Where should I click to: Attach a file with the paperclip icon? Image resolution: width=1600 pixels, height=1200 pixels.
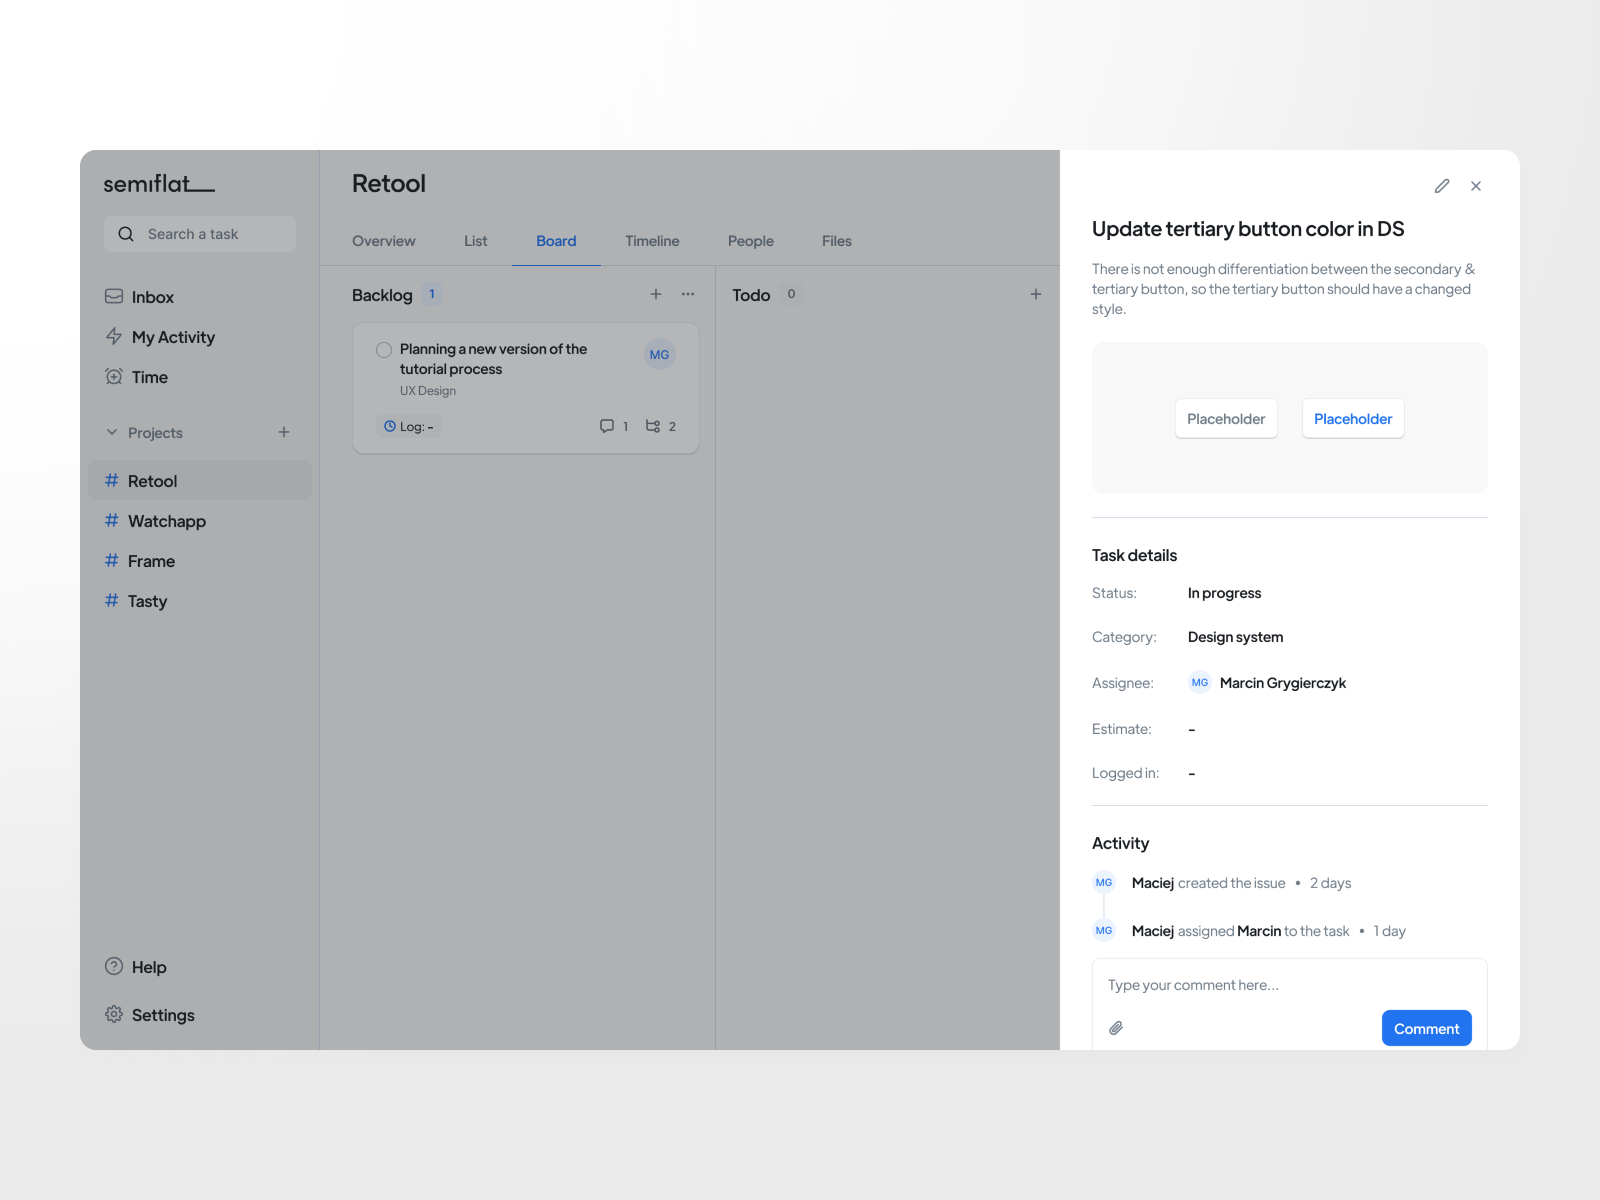(x=1116, y=1027)
